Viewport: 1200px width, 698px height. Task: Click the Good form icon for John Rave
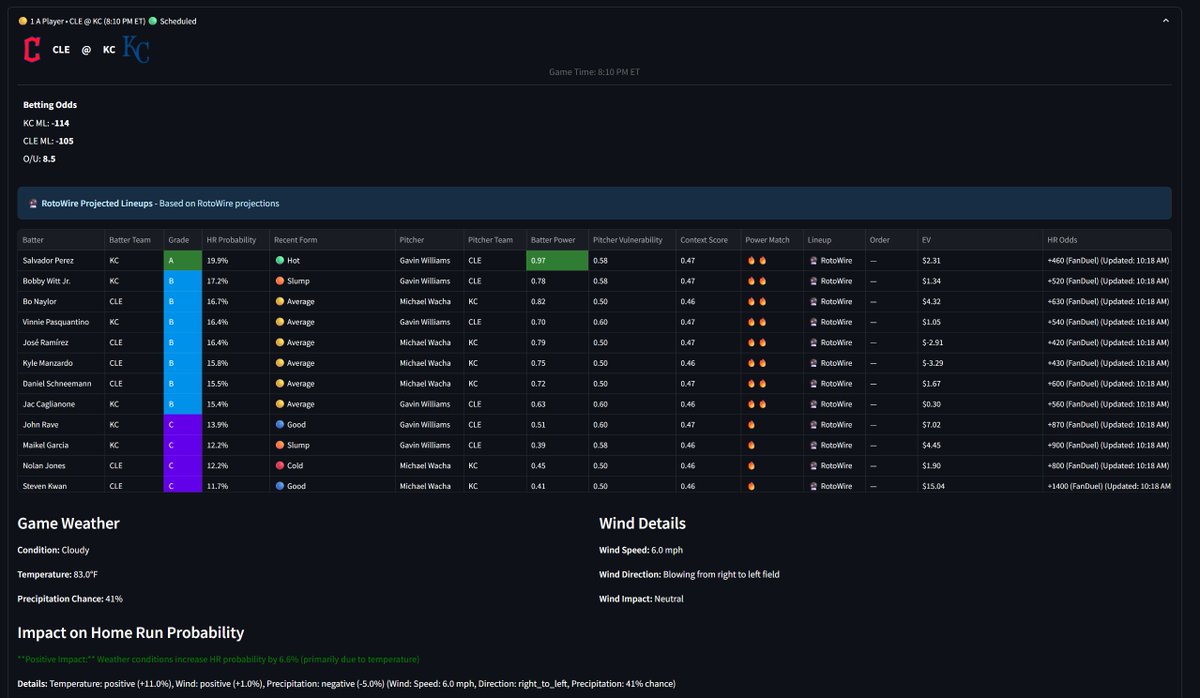281,424
